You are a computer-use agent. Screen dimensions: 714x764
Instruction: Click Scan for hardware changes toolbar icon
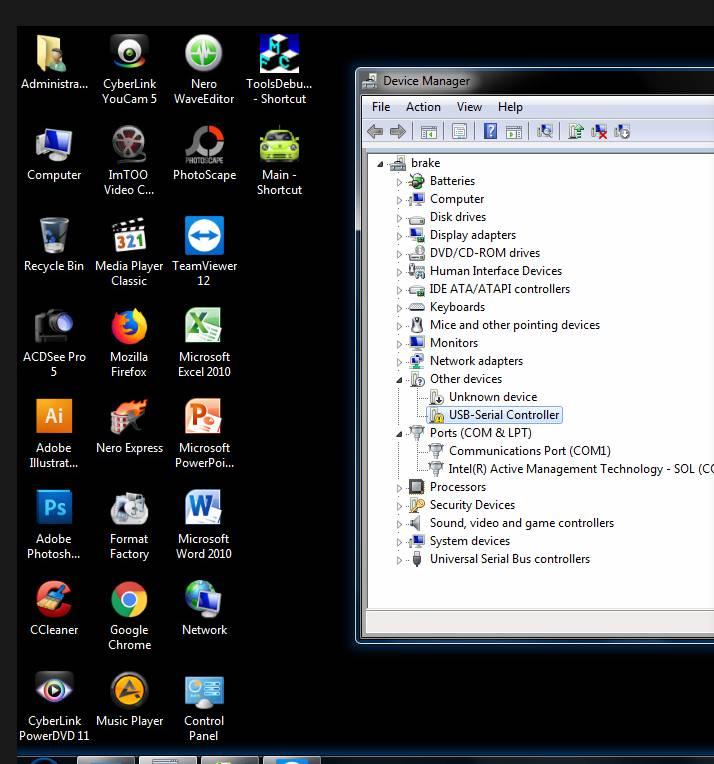tap(544, 131)
